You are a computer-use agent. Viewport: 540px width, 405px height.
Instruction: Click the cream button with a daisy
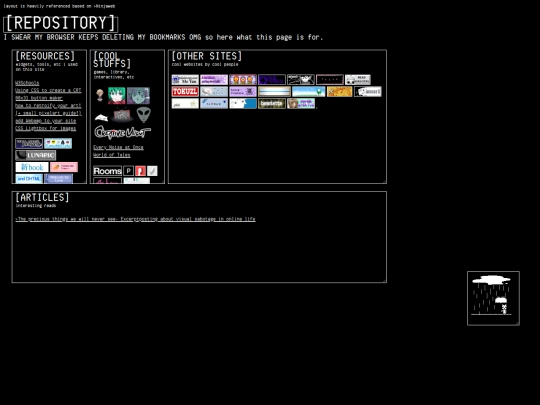(185, 103)
